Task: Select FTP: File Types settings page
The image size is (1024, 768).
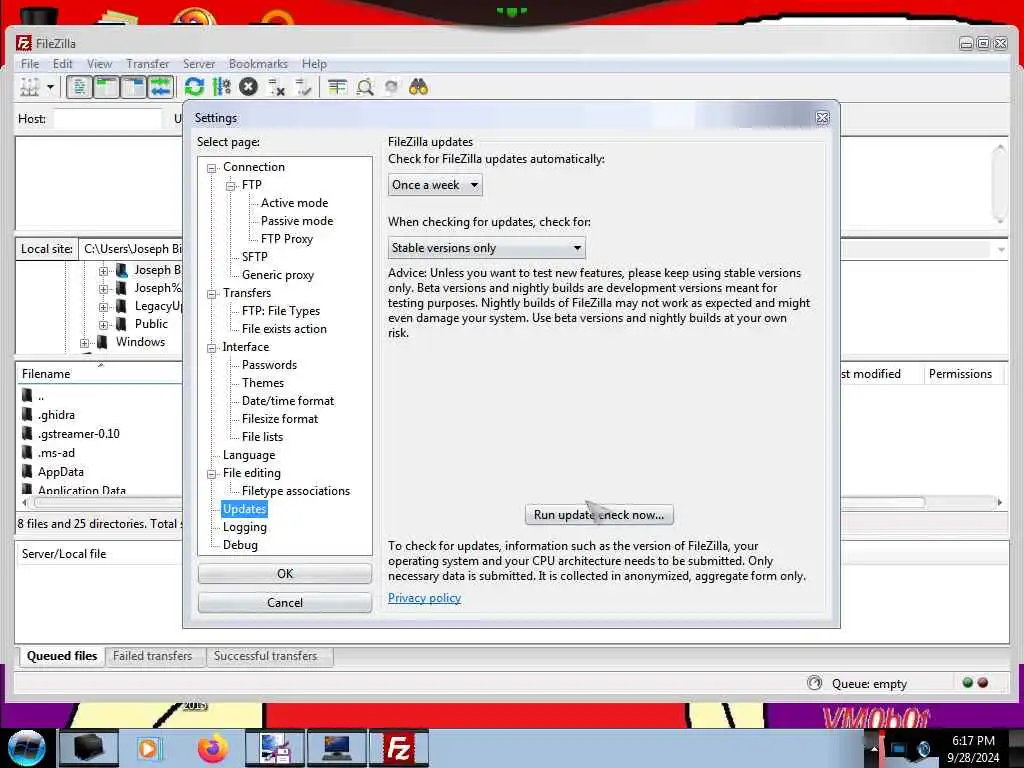Action: click(x=281, y=311)
